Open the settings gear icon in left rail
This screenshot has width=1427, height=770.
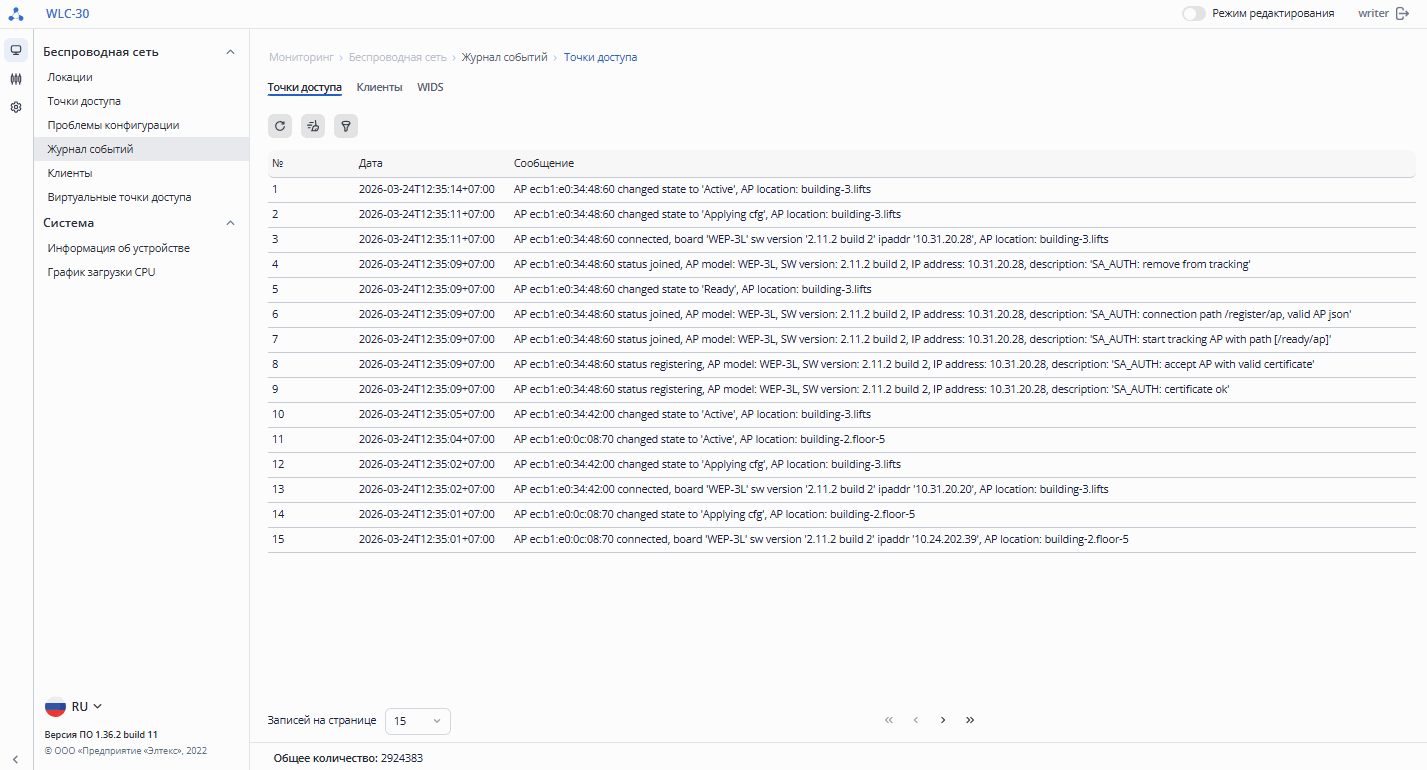(16, 107)
